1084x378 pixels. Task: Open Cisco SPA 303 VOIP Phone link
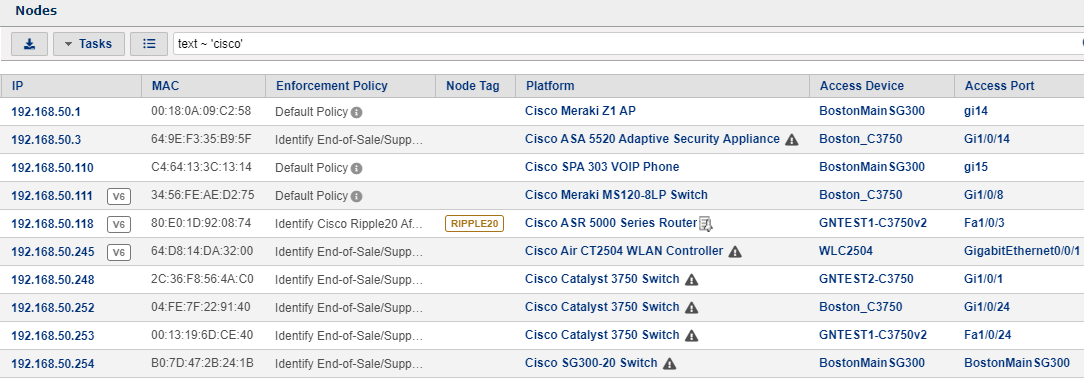602,167
